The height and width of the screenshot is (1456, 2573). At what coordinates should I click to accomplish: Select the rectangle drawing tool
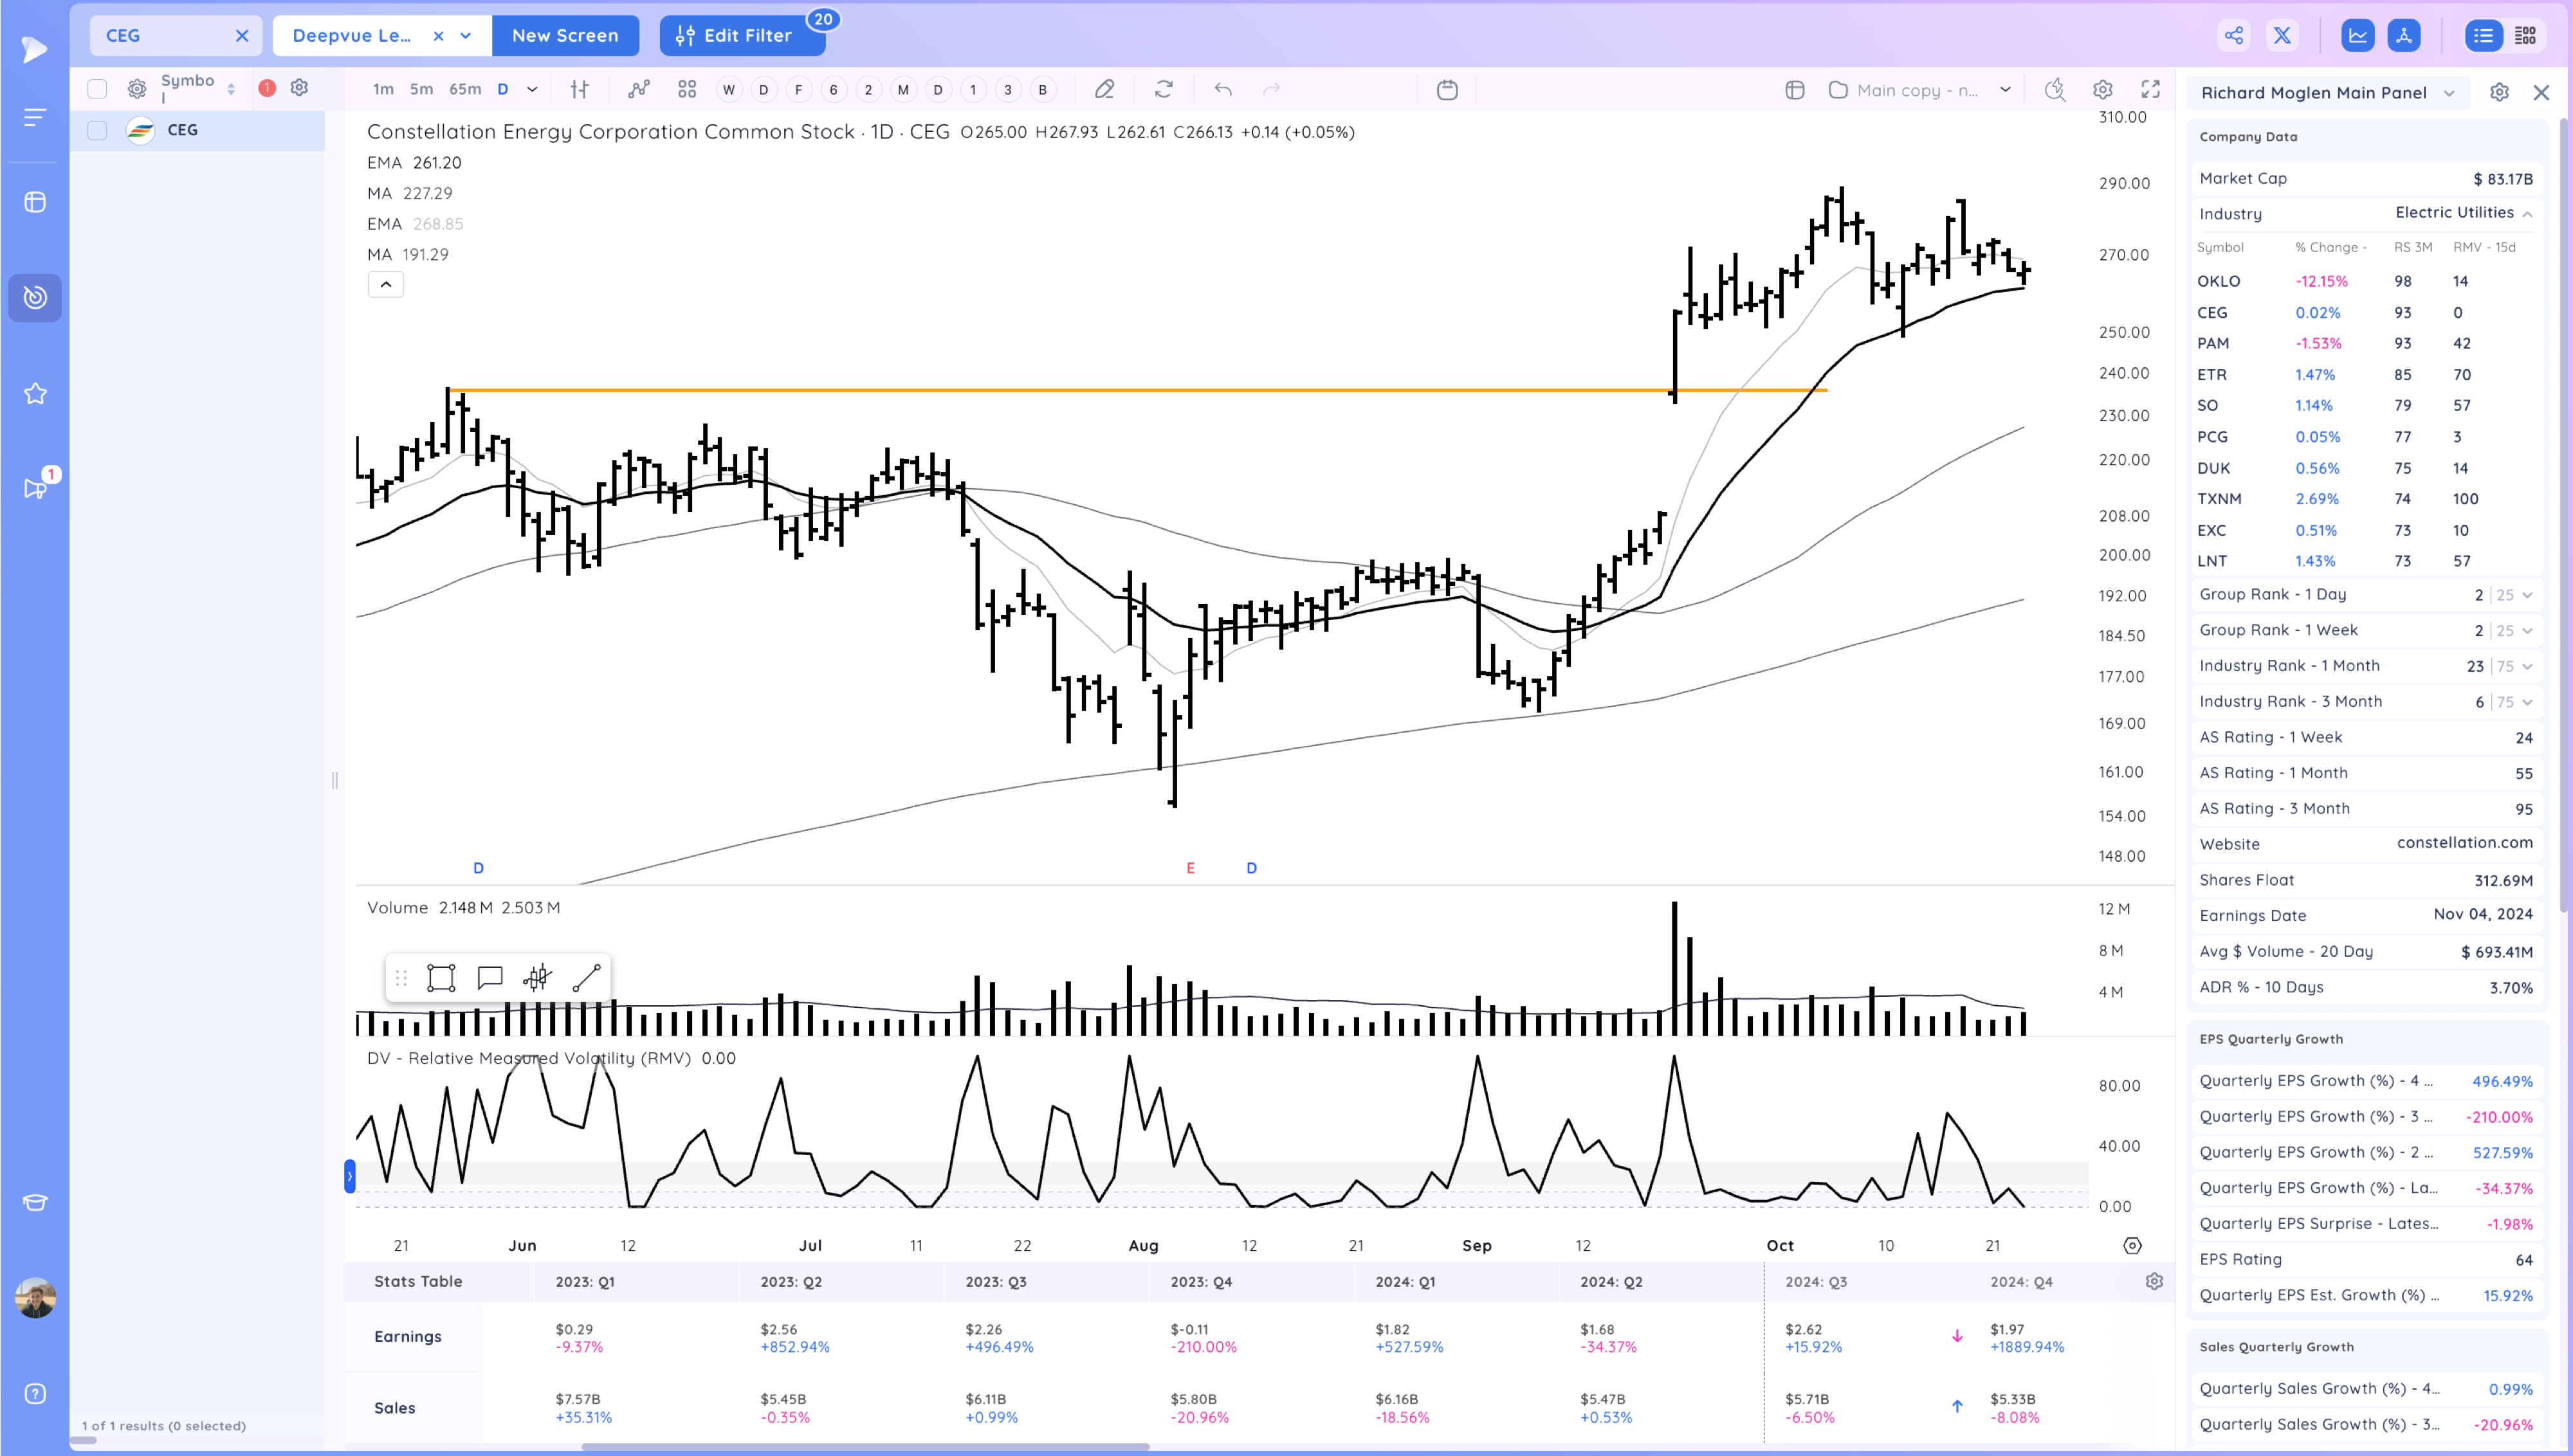coord(441,977)
